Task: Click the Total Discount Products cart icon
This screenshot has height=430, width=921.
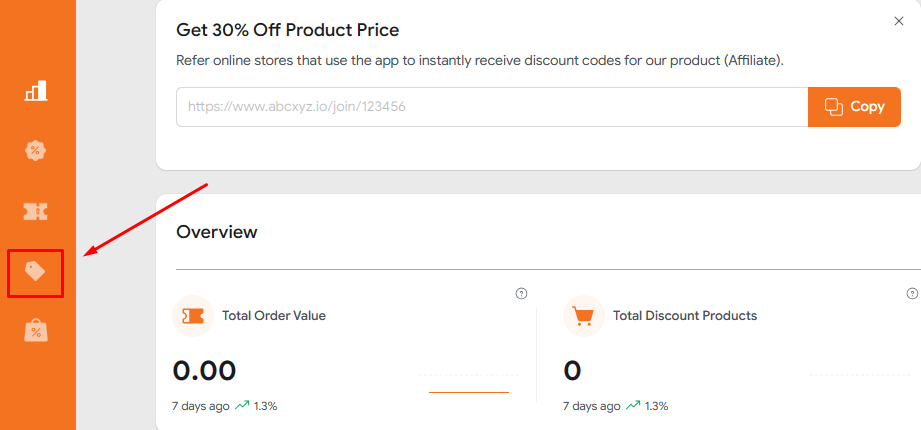Action: [x=584, y=316]
